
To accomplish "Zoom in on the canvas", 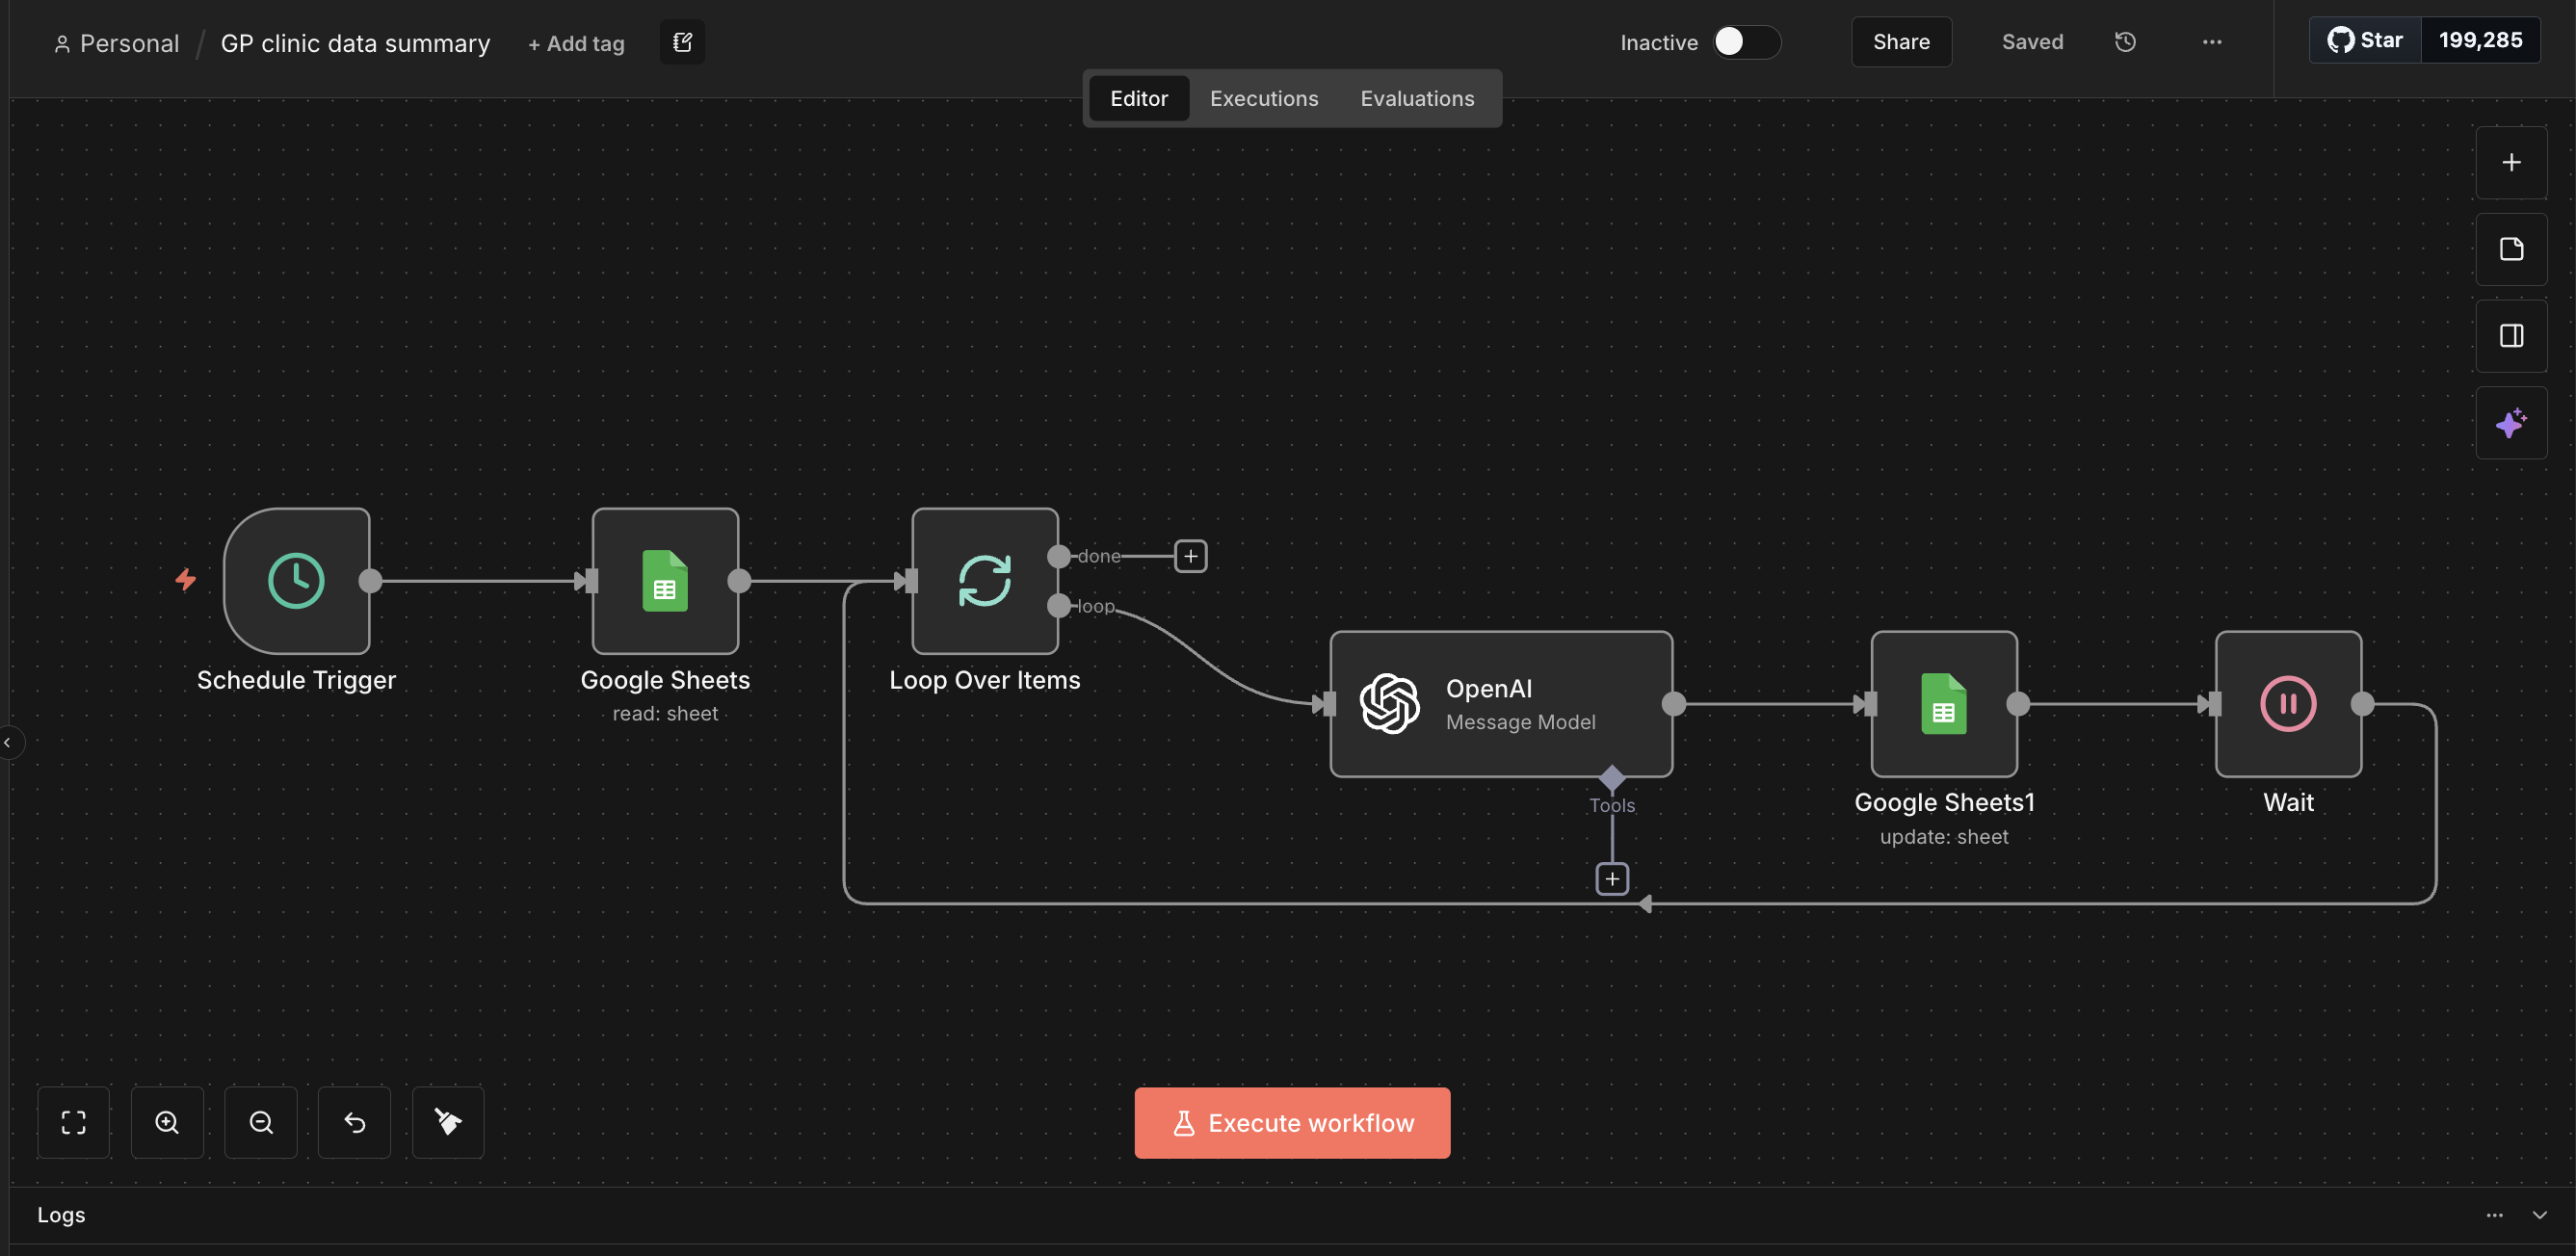I will [x=167, y=1122].
